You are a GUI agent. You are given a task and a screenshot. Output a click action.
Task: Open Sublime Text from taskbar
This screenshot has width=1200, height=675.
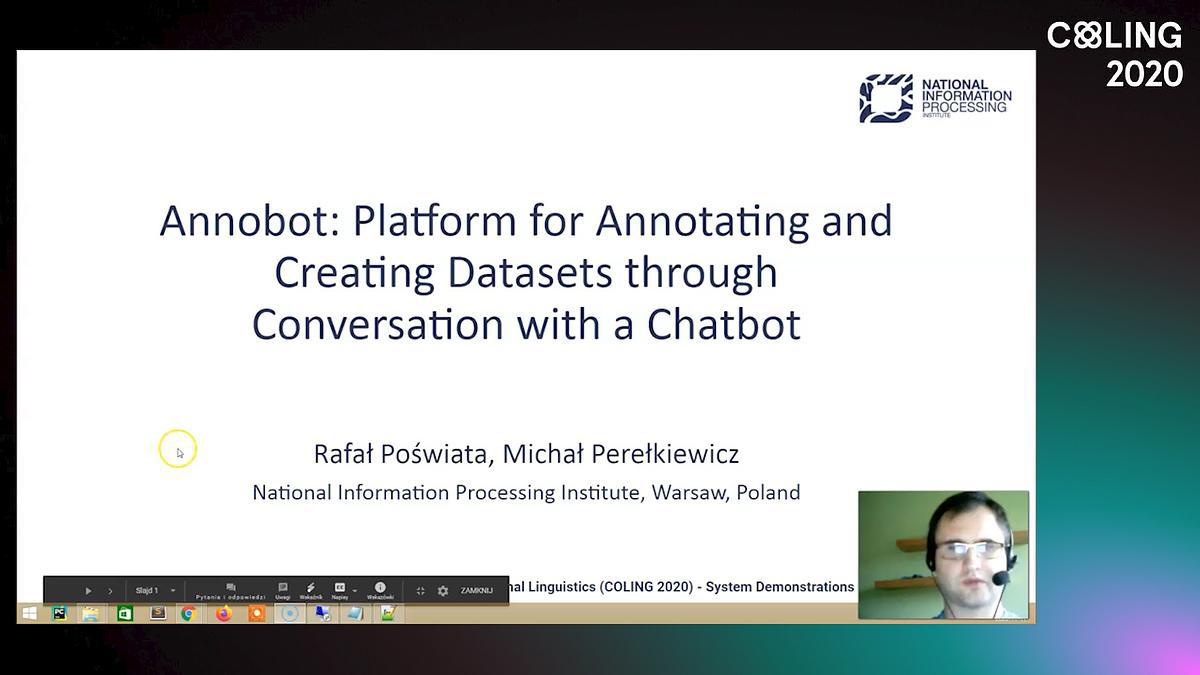click(x=157, y=613)
